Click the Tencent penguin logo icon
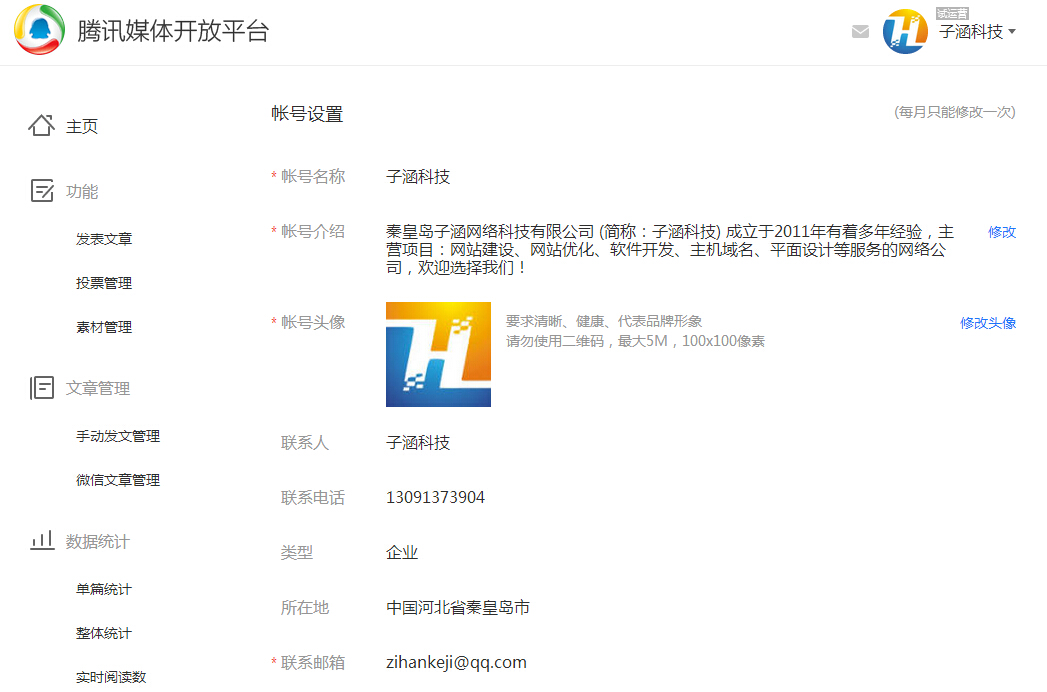 tap(40, 30)
